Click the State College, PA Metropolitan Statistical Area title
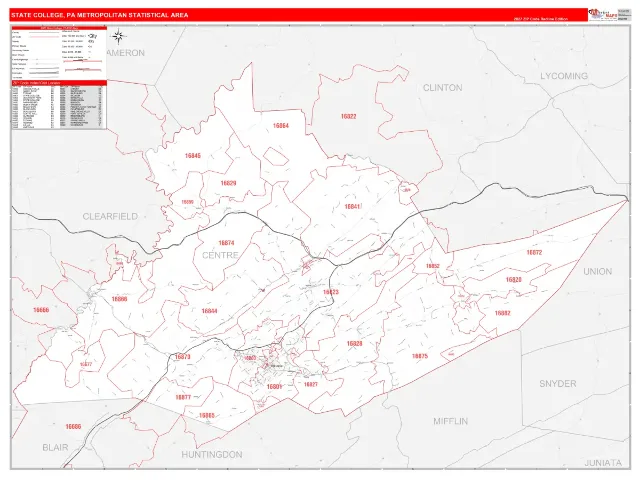Viewport: 640px width, 480px height. tap(100, 15)
